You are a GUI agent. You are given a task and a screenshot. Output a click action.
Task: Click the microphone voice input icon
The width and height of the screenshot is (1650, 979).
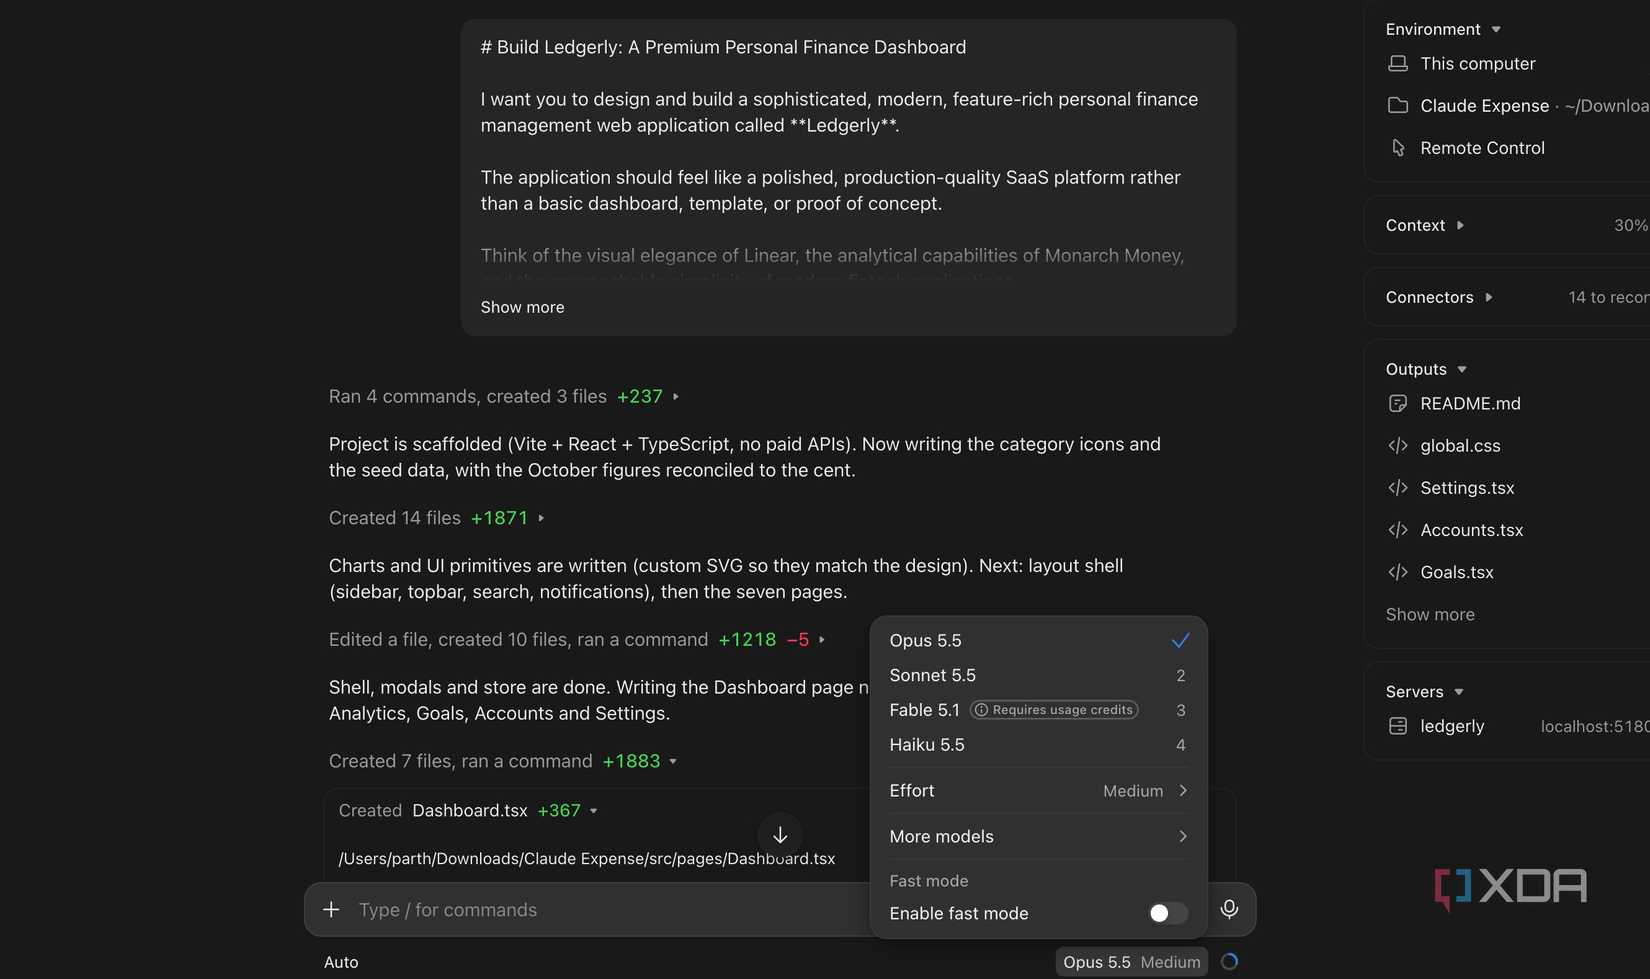click(1229, 909)
